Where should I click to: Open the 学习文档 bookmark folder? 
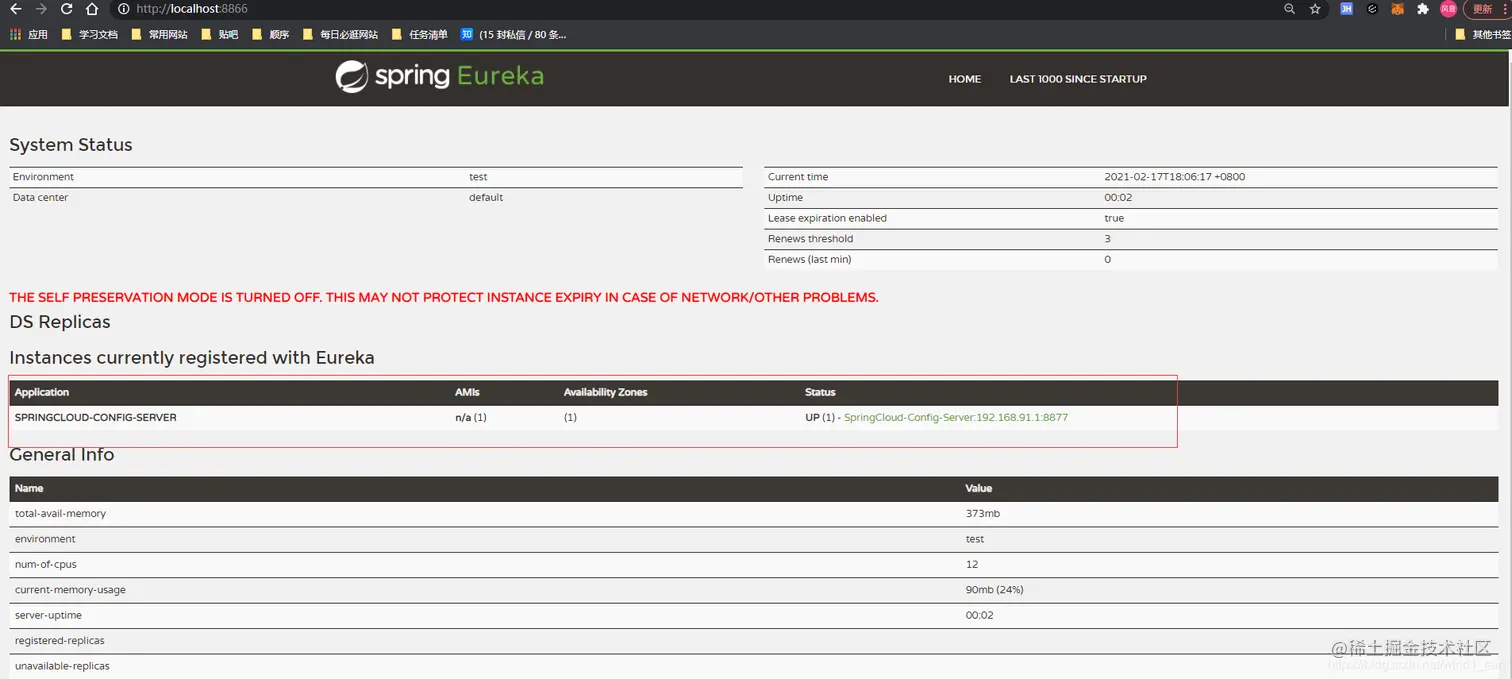pyautogui.click(x=90, y=34)
